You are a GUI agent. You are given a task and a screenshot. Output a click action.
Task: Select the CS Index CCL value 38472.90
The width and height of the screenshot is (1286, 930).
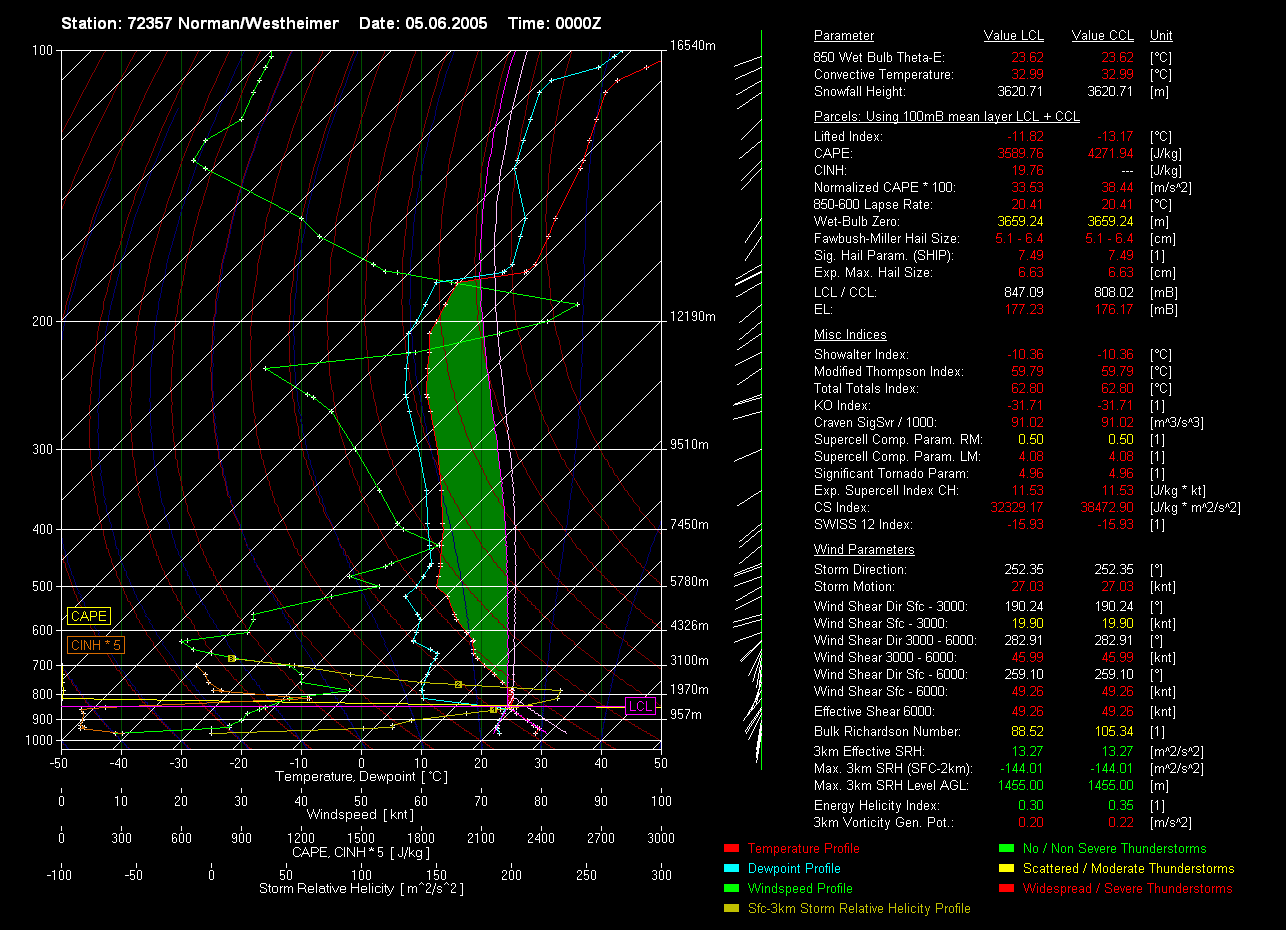[1107, 508]
